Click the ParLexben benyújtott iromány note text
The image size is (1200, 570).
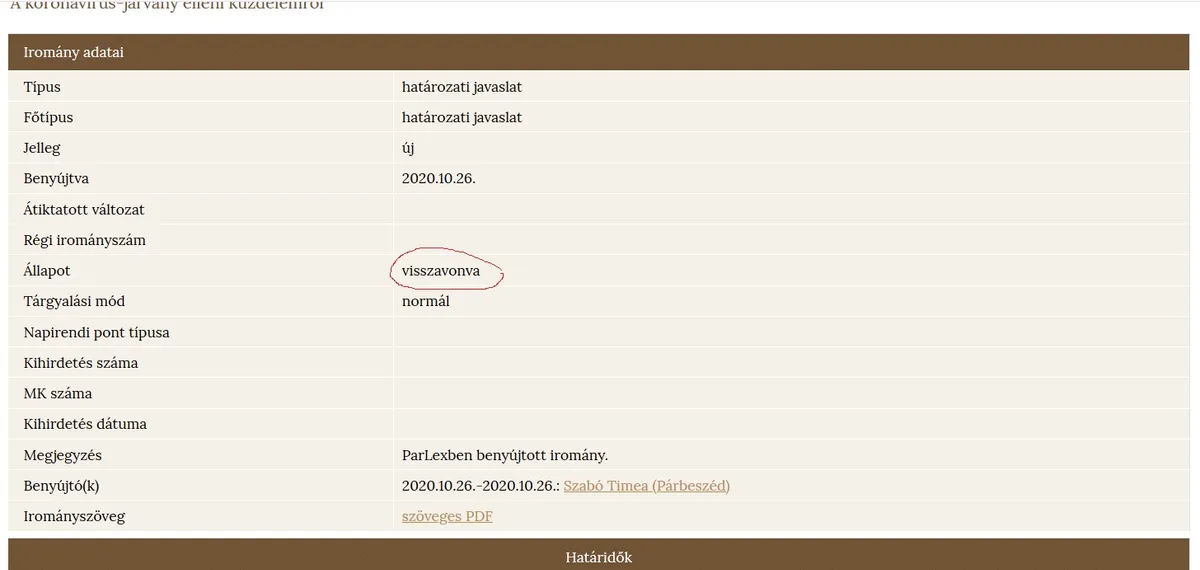click(504, 456)
